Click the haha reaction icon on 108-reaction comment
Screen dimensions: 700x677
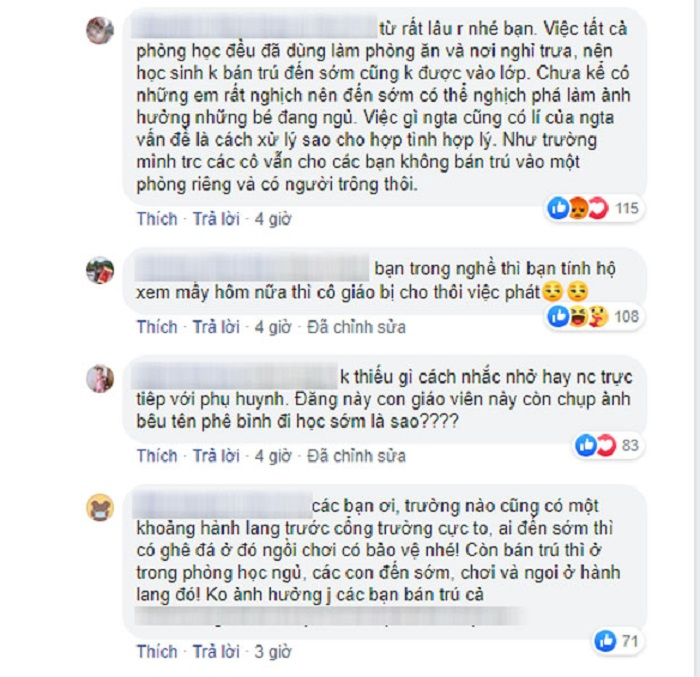(x=578, y=317)
